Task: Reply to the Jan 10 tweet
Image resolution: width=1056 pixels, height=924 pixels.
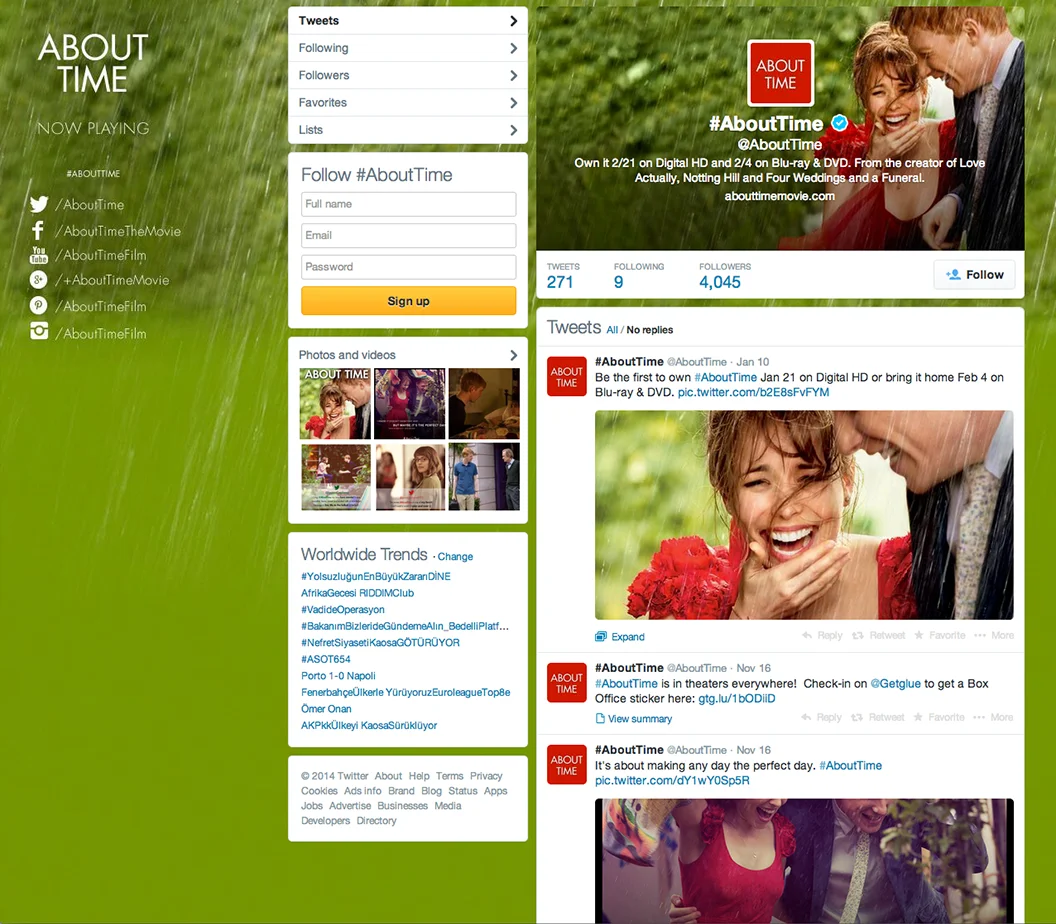Action: (x=822, y=635)
